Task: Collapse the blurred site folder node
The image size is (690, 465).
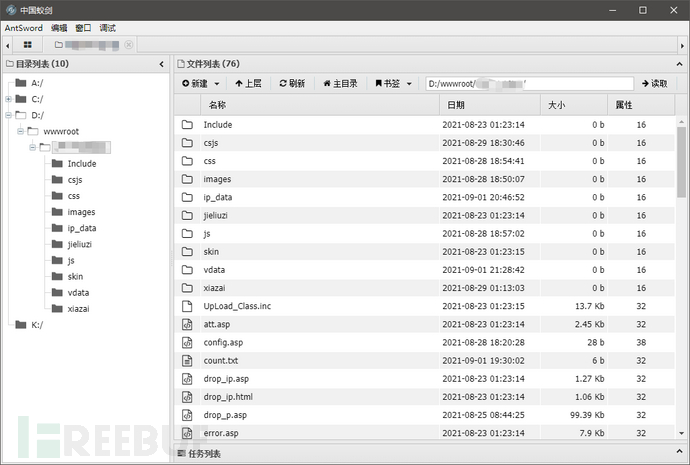Action: (33, 147)
